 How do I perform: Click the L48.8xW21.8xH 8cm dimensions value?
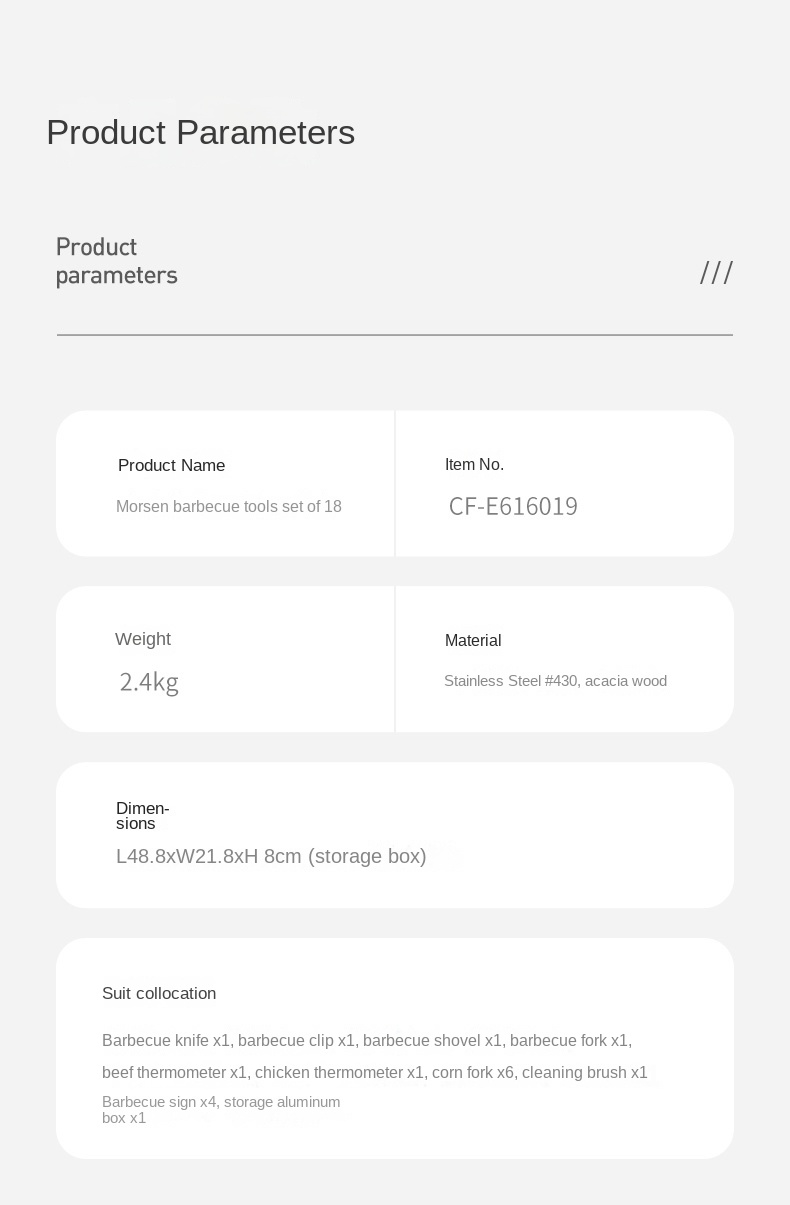click(x=271, y=856)
